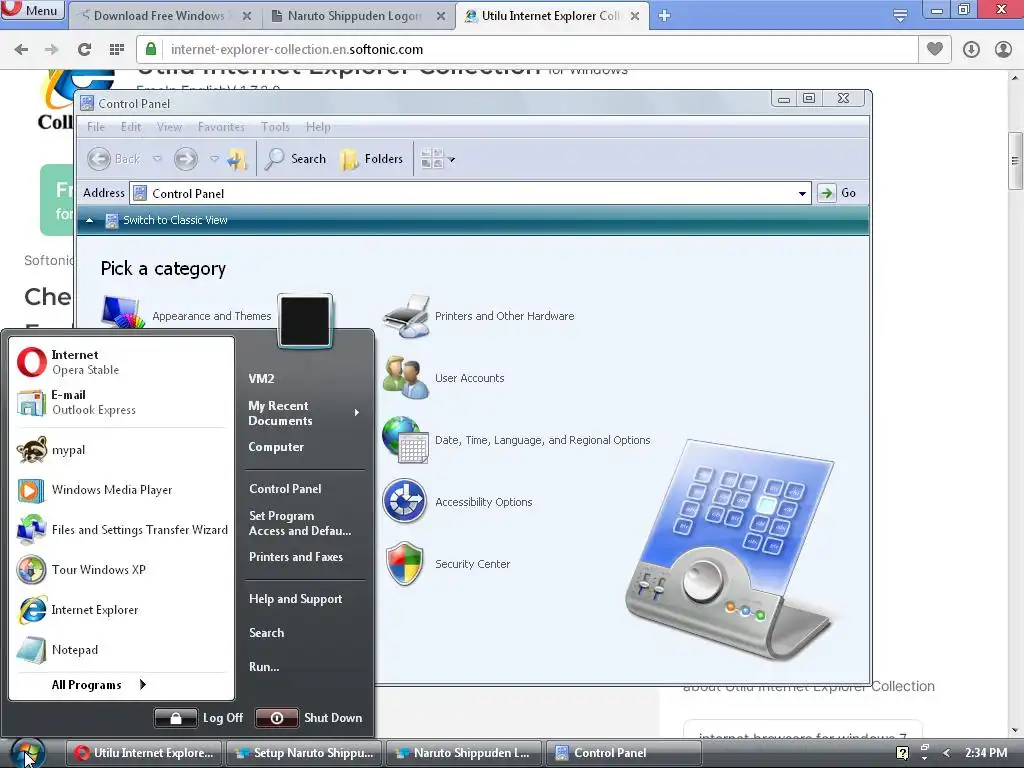Open the Help menu in Control Panel

(x=318, y=127)
